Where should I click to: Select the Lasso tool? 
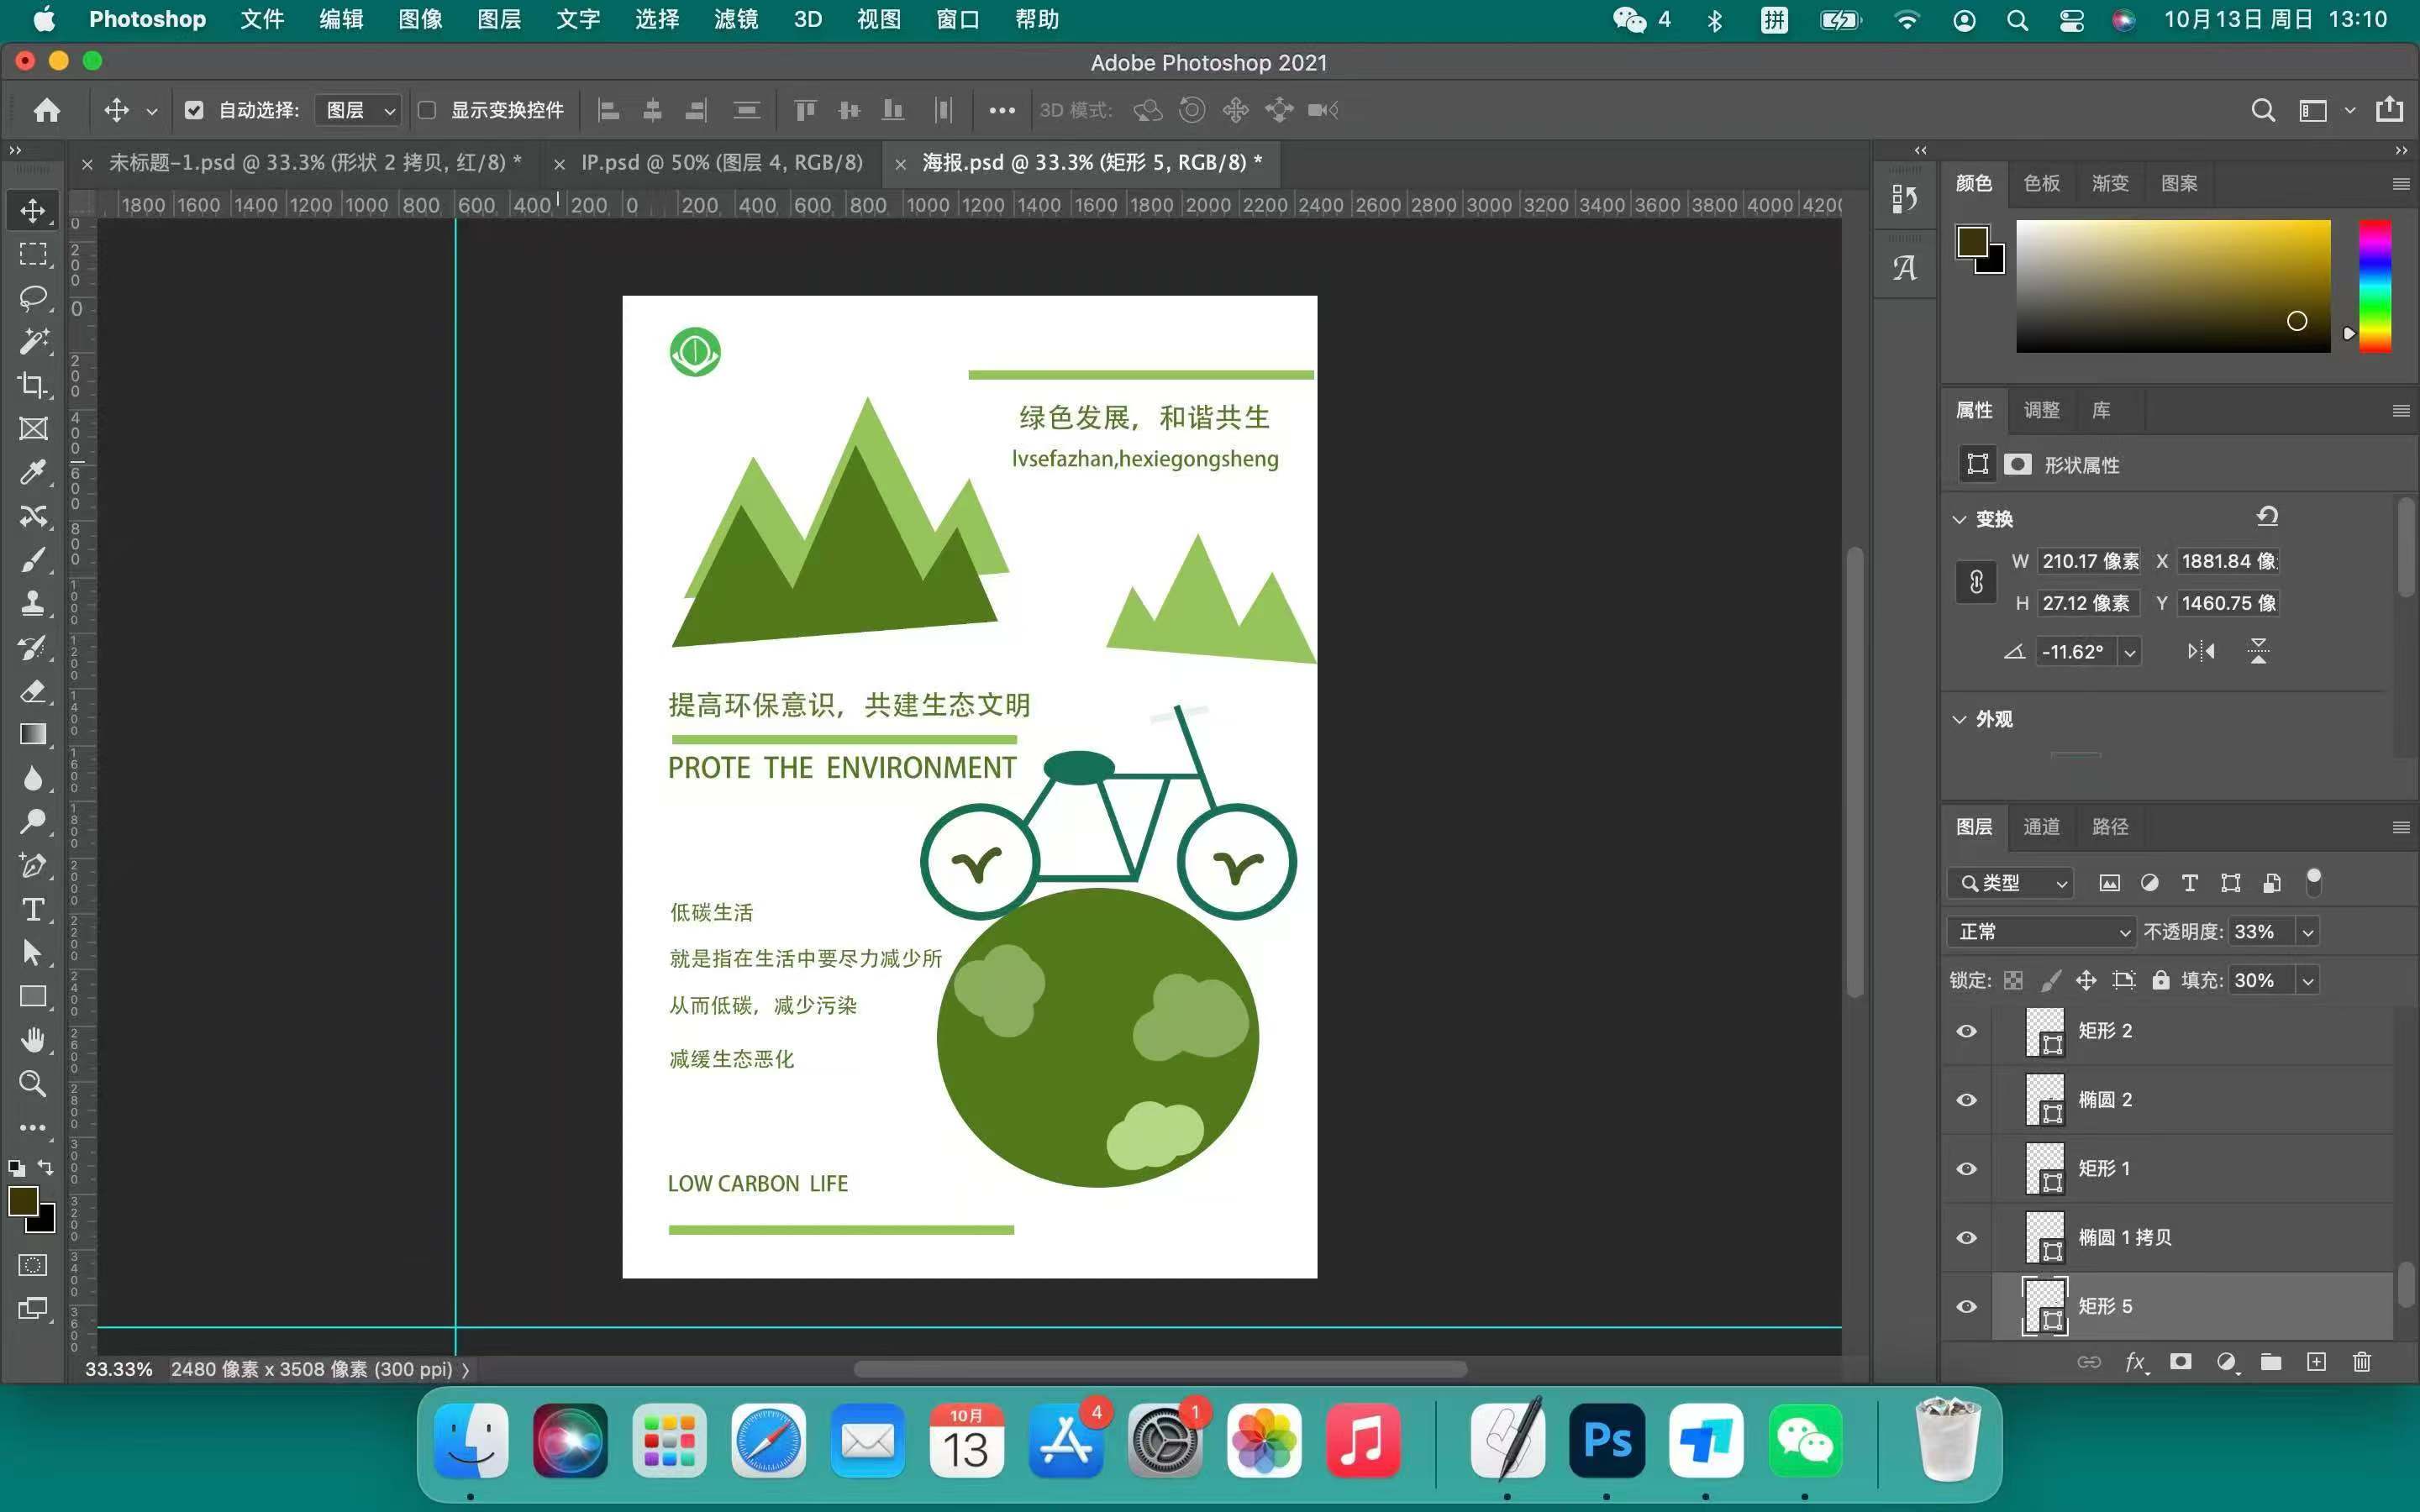point(33,298)
